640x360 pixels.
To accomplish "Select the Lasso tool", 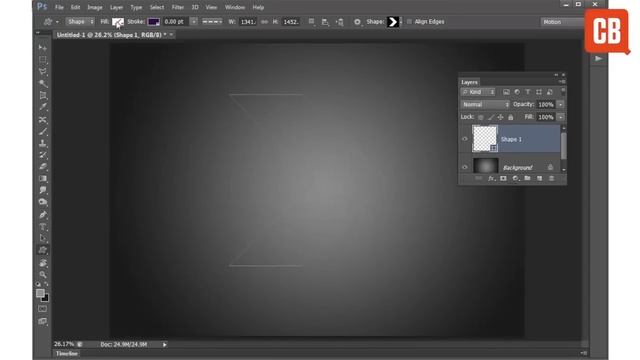I will tap(42, 71).
